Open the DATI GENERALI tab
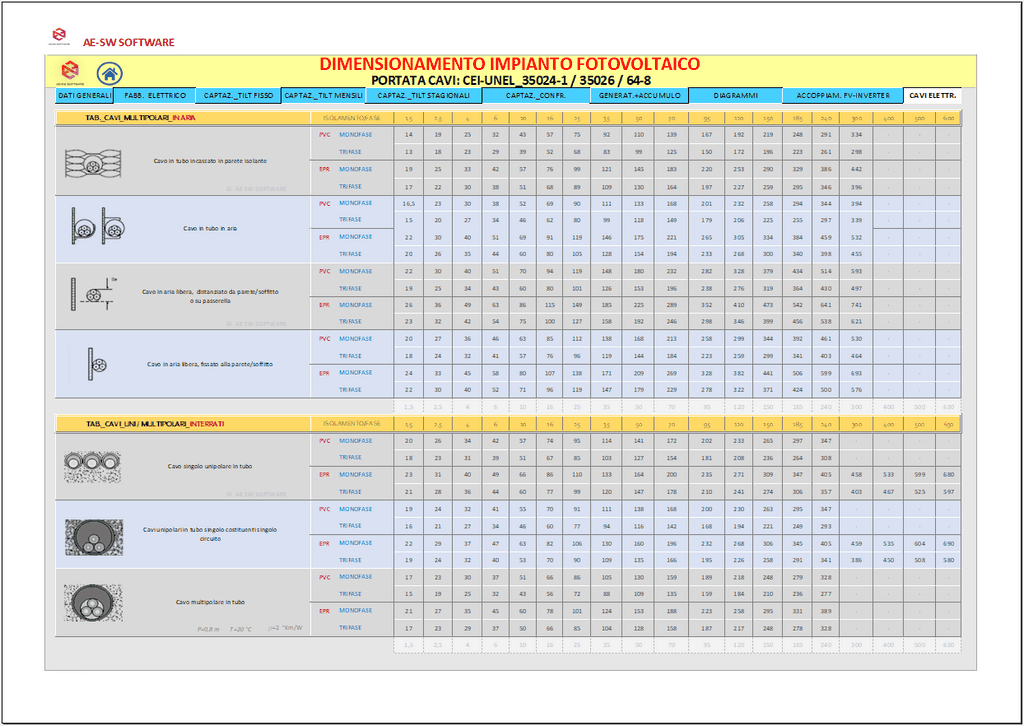 coord(84,96)
